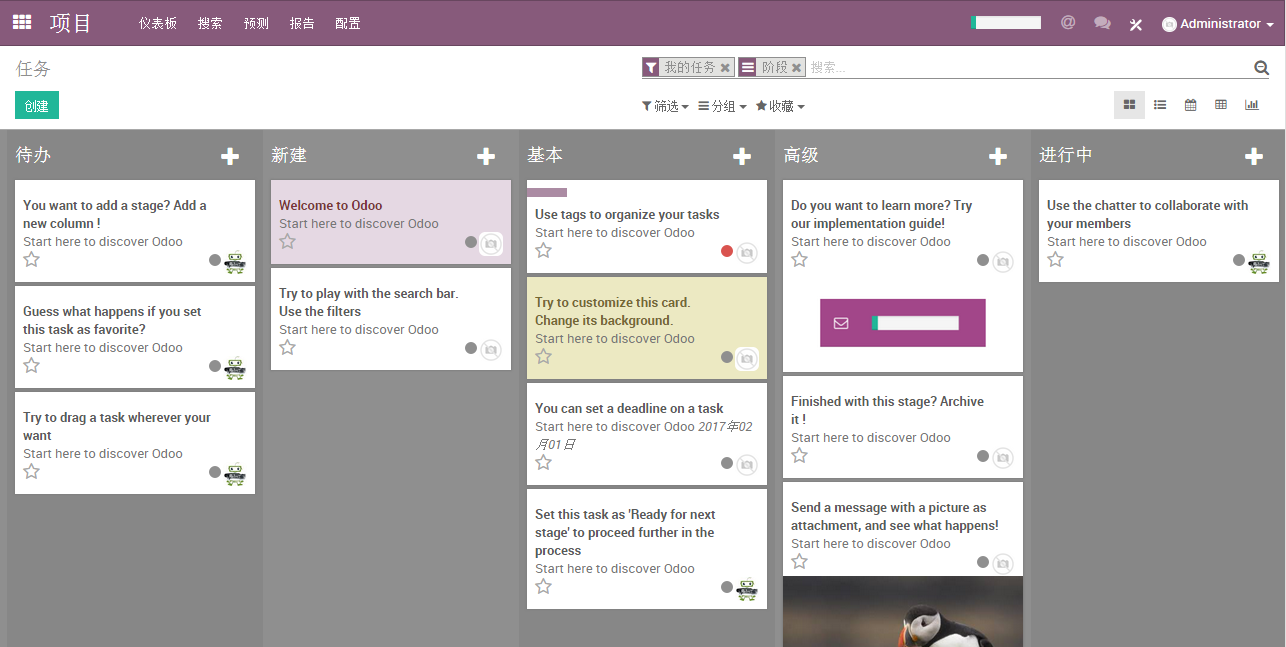1286x647 pixels.
Task: Open state dropdown on 'Send a message' card
Action: (983, 562)
